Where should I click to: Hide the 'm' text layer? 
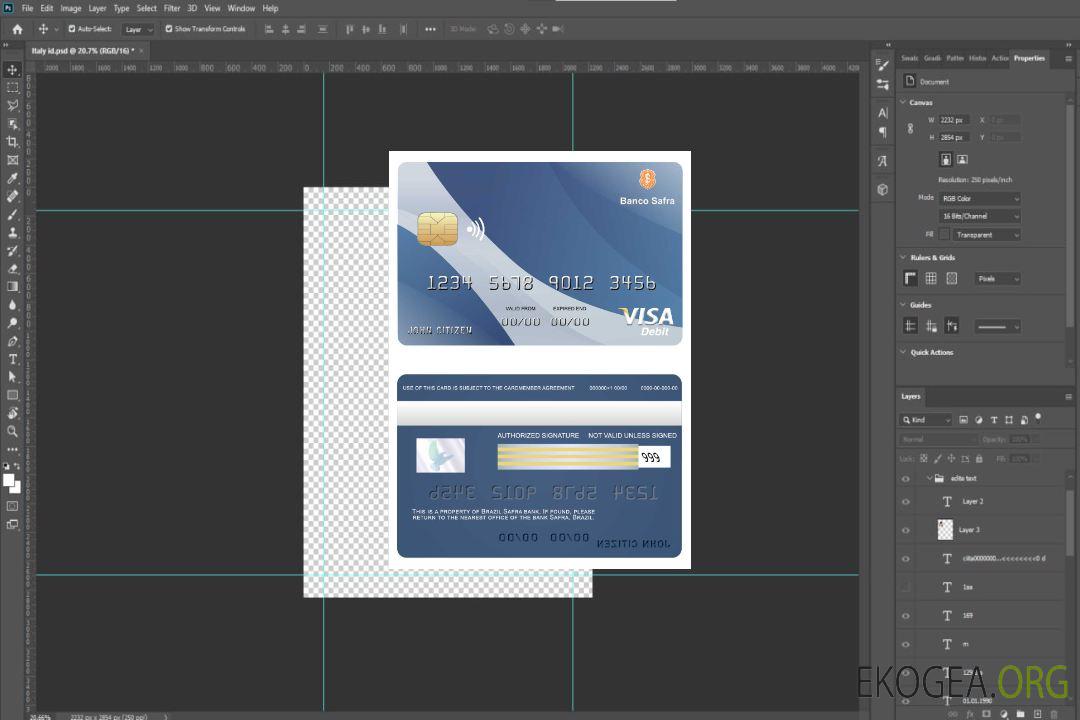pos(906,644)
